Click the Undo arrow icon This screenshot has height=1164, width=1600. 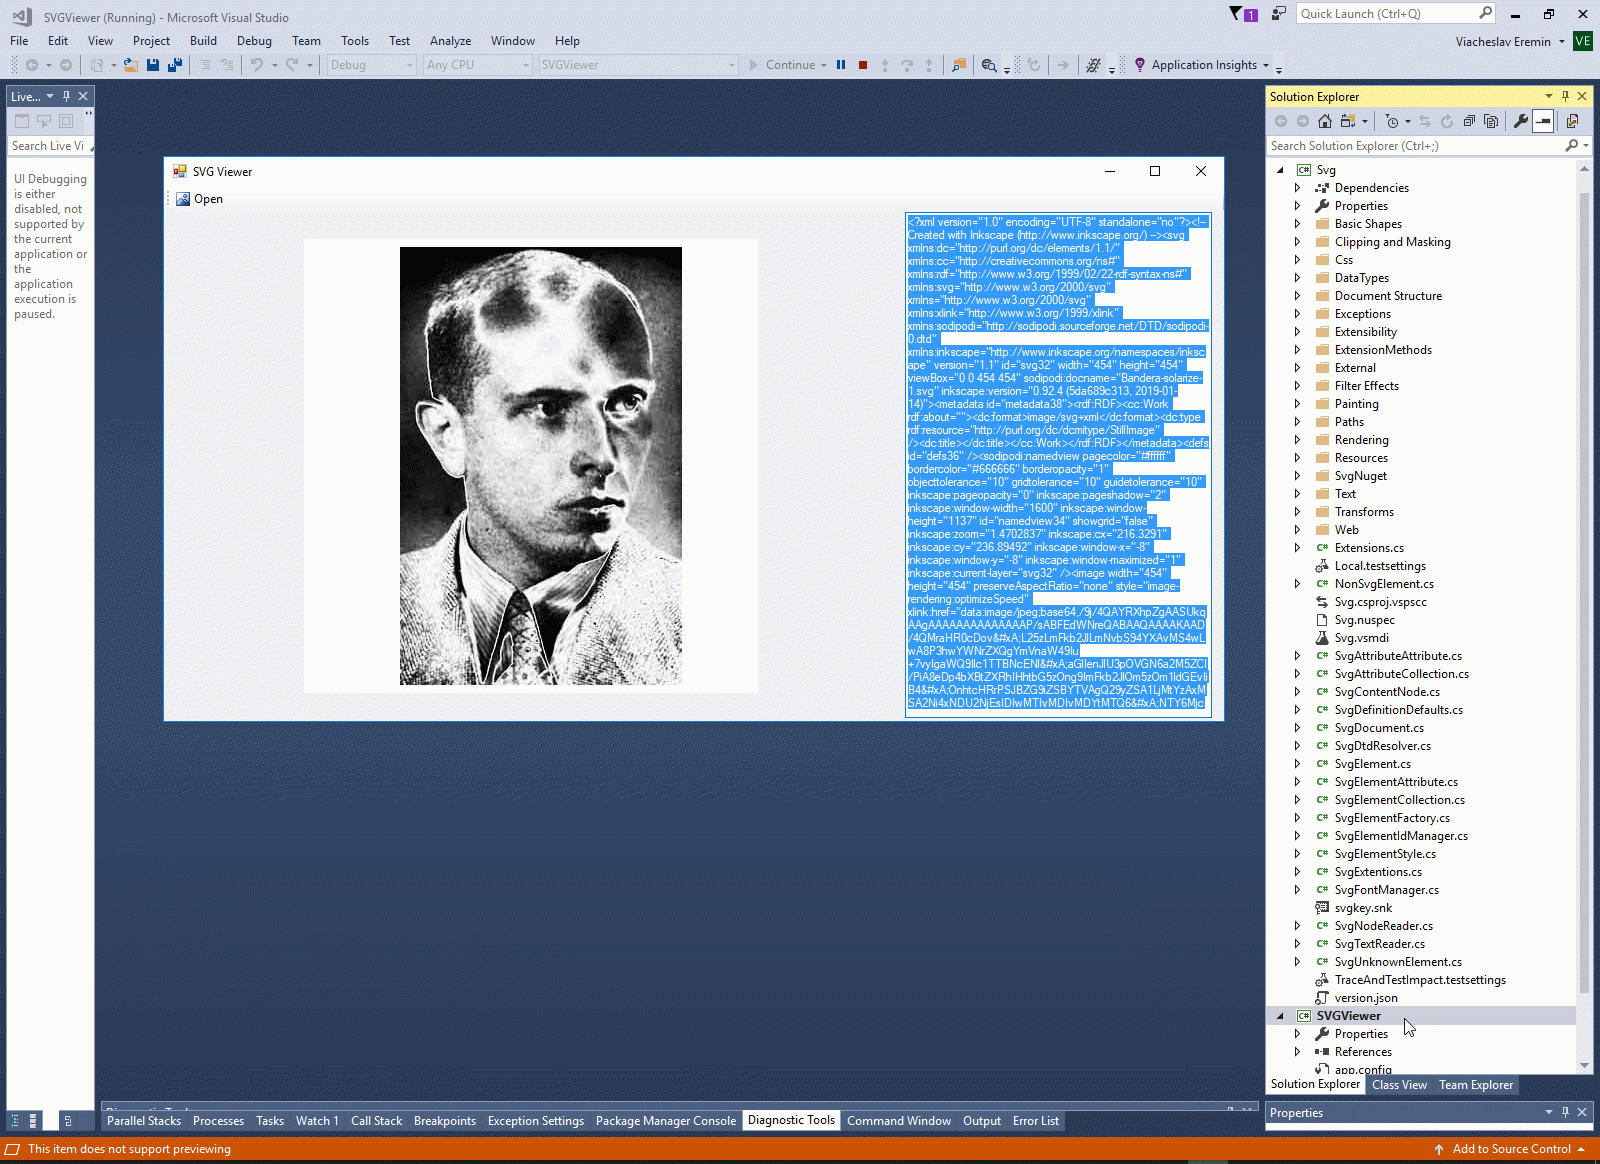(257, 65)
